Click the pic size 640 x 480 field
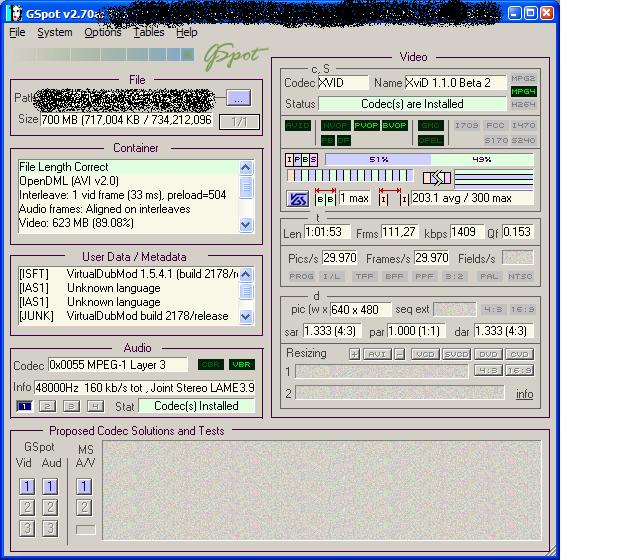This screenshot has height=560, width=640. coord(360,310)
